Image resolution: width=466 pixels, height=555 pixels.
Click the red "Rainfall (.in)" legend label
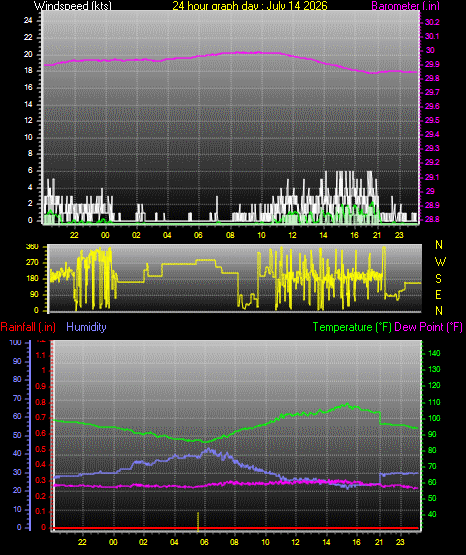28,327
